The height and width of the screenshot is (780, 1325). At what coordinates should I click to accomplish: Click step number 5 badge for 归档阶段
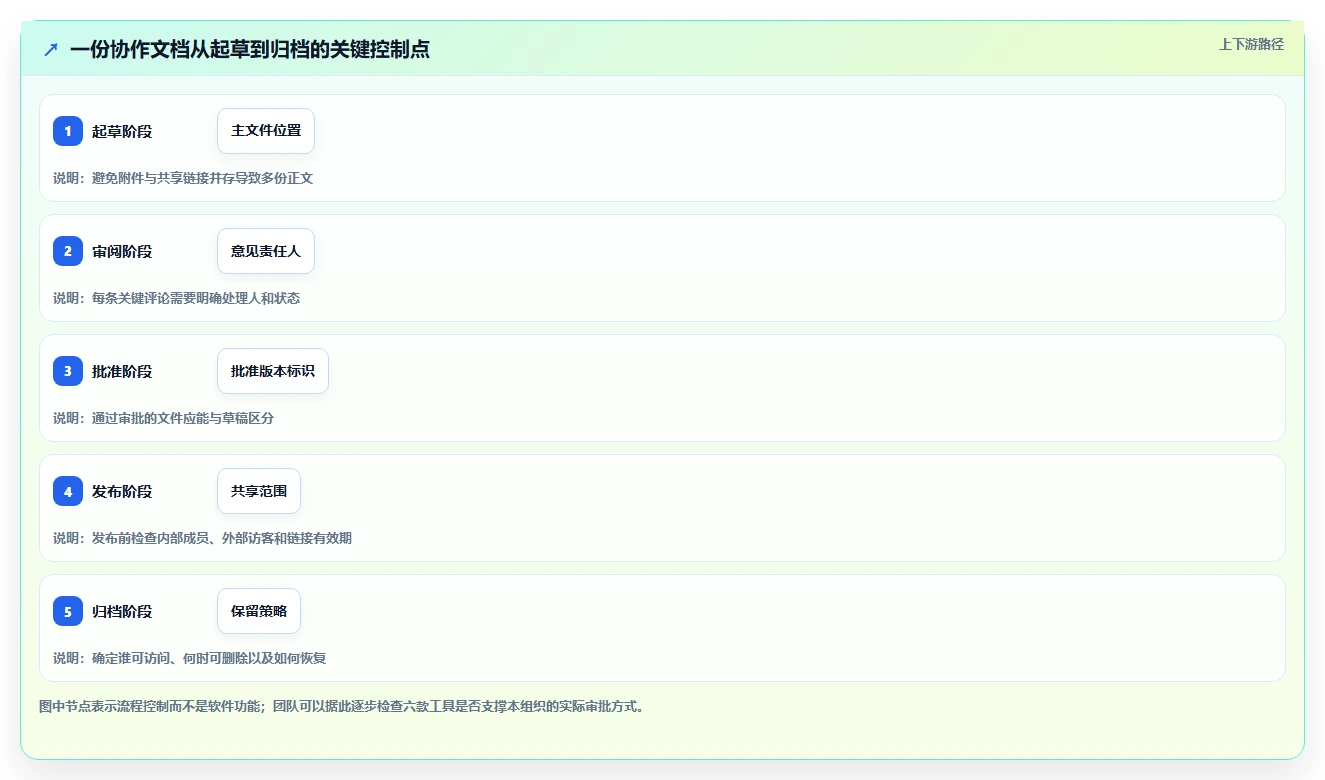(x=68, y=611)
